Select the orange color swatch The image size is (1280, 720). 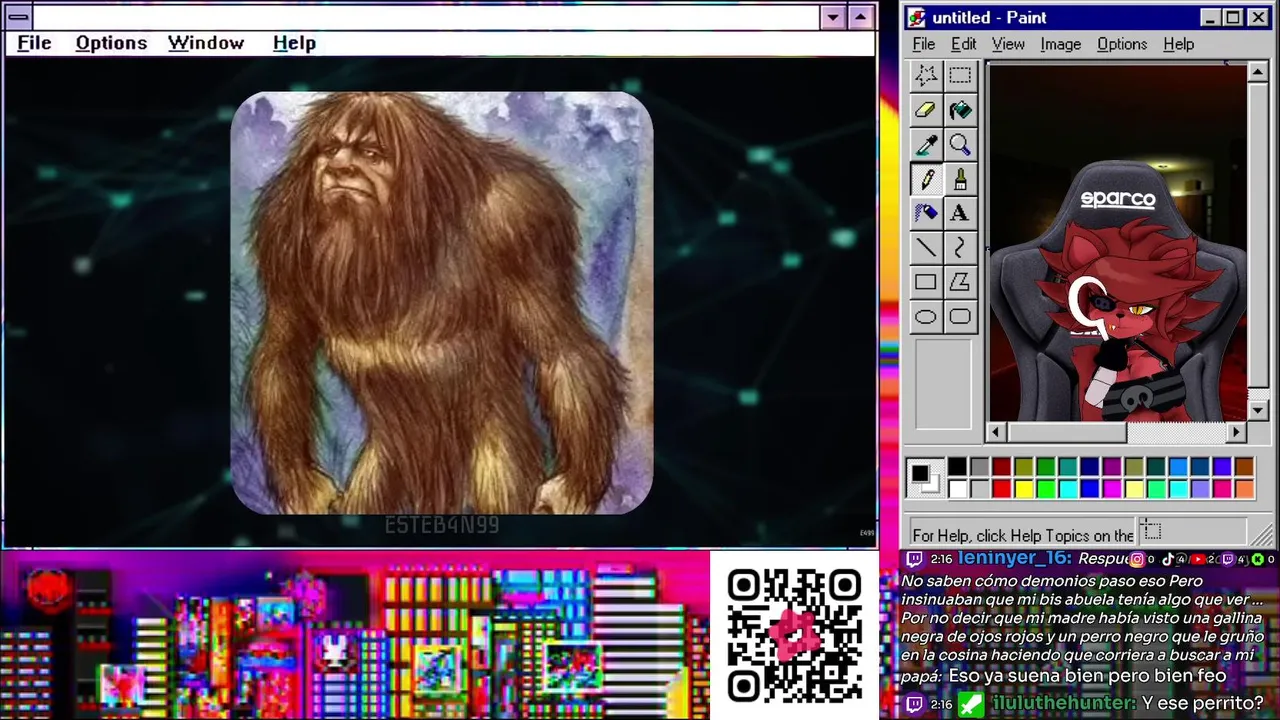click(1243, 489)
